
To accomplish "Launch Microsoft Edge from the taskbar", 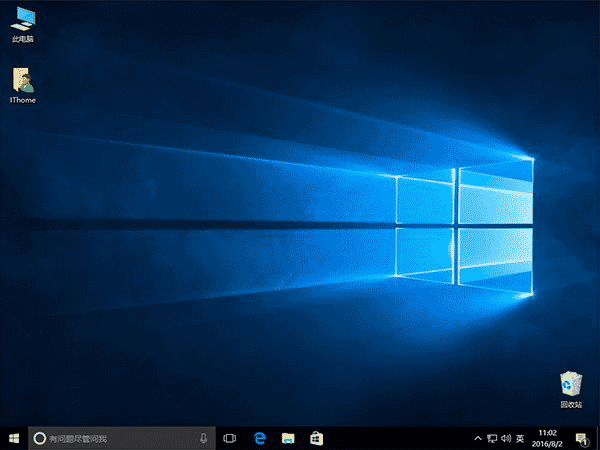I will [258, 438].
